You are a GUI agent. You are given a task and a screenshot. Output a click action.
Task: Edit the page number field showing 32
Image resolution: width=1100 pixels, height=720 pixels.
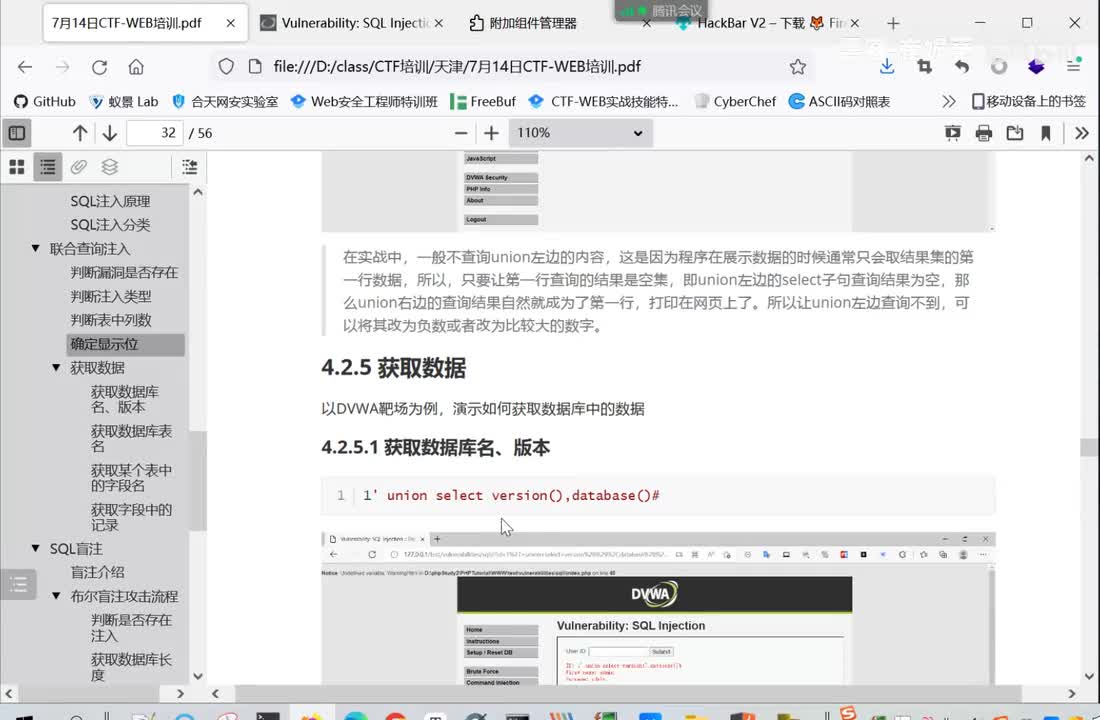pos(155,133)
